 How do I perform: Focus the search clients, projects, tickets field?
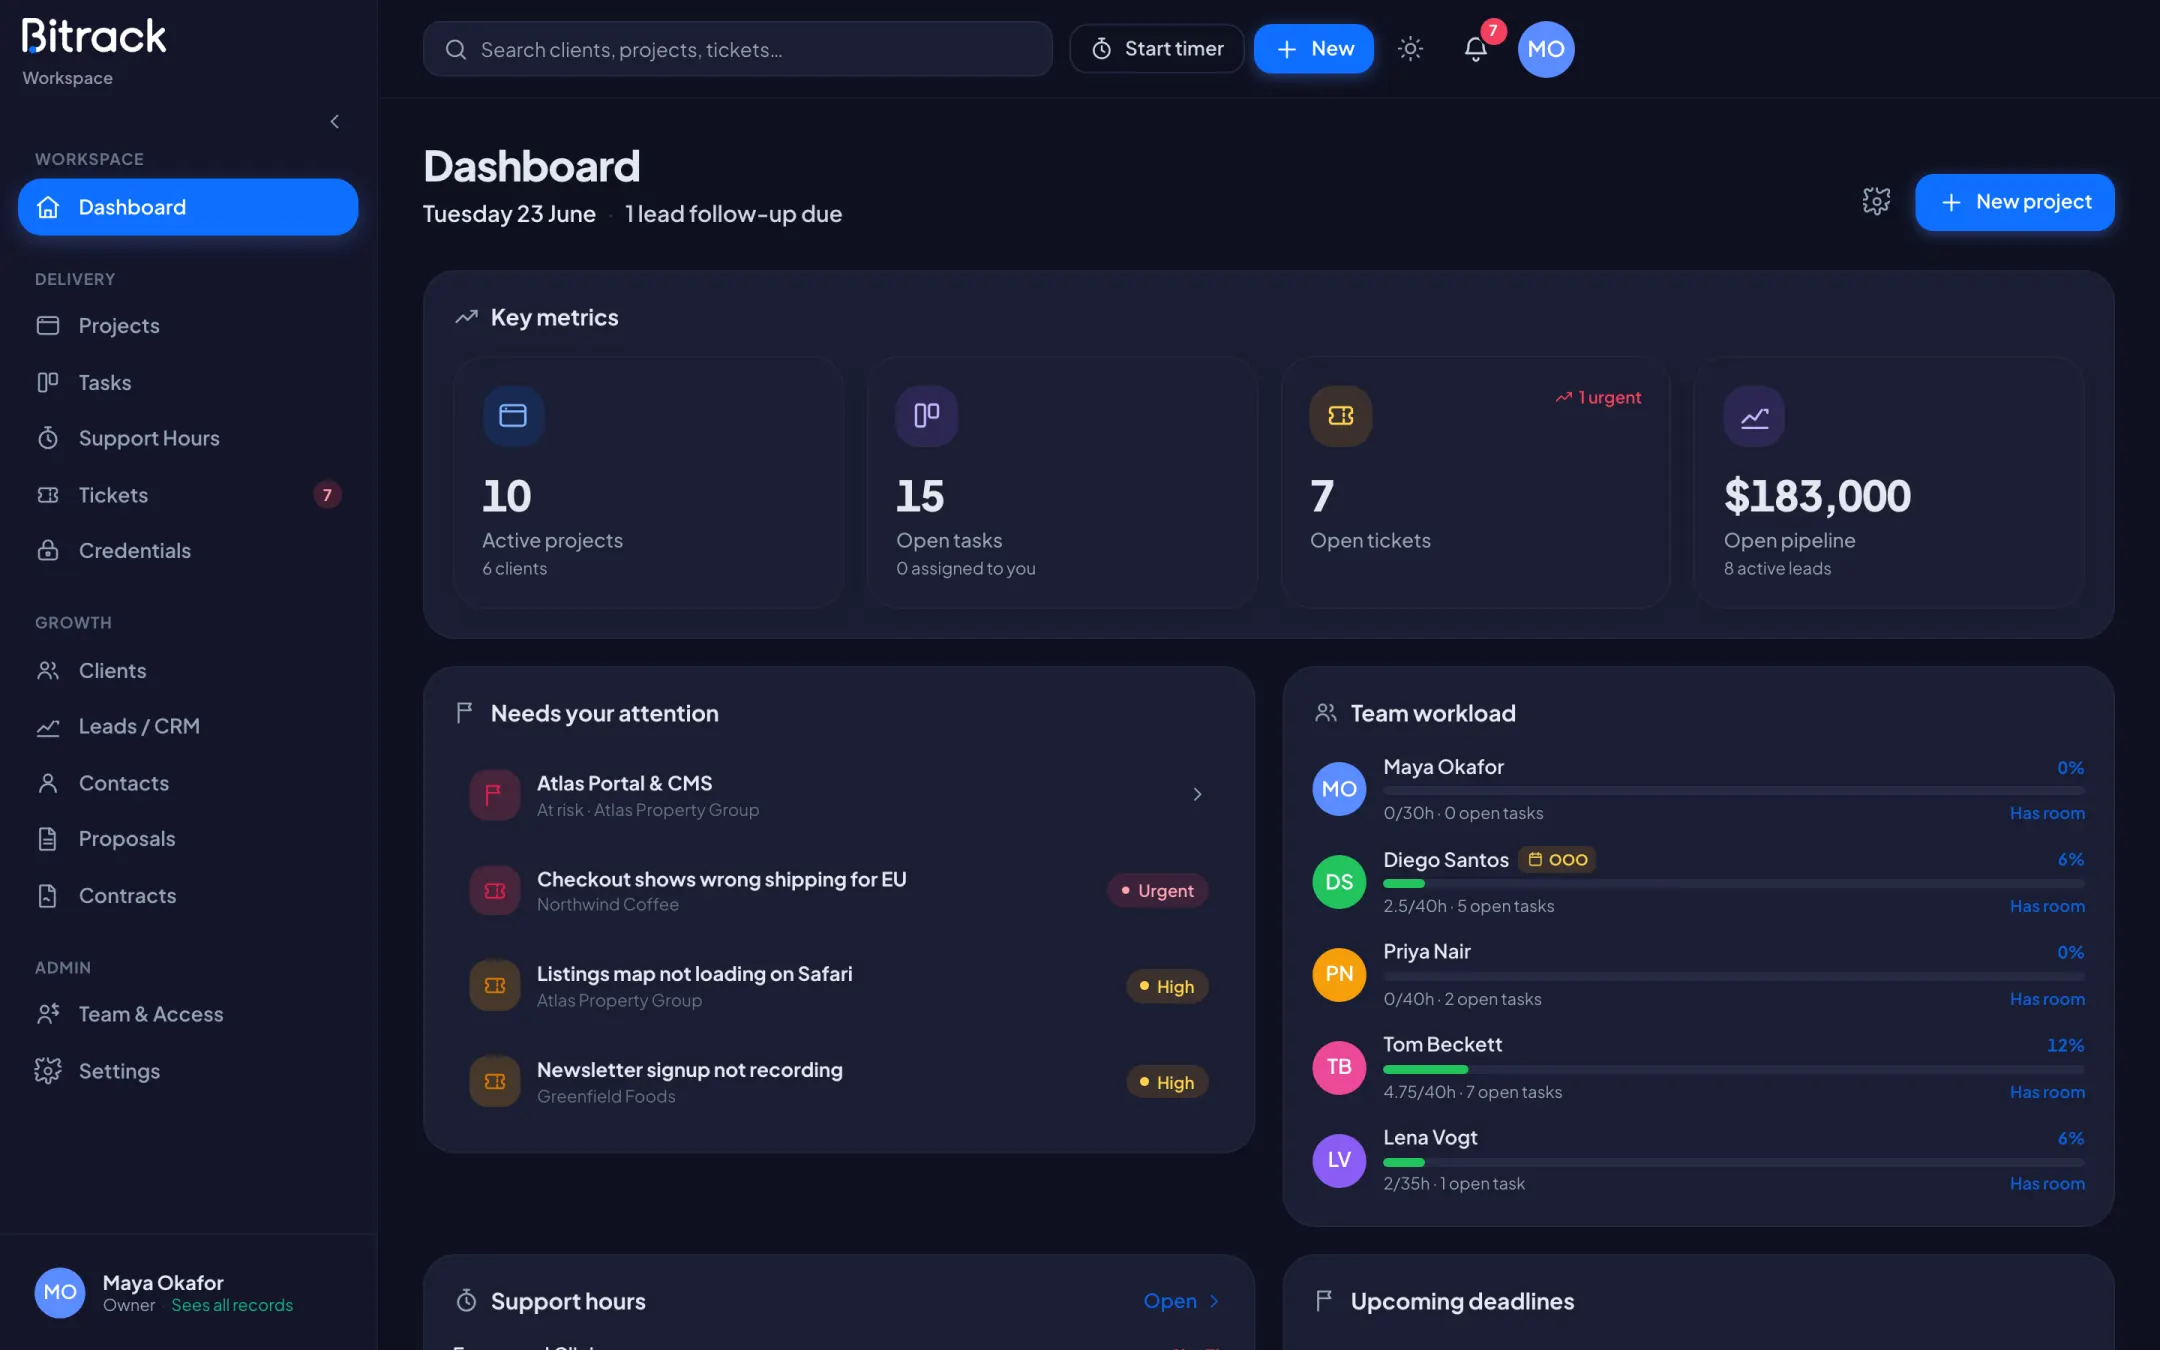[737, 49]
